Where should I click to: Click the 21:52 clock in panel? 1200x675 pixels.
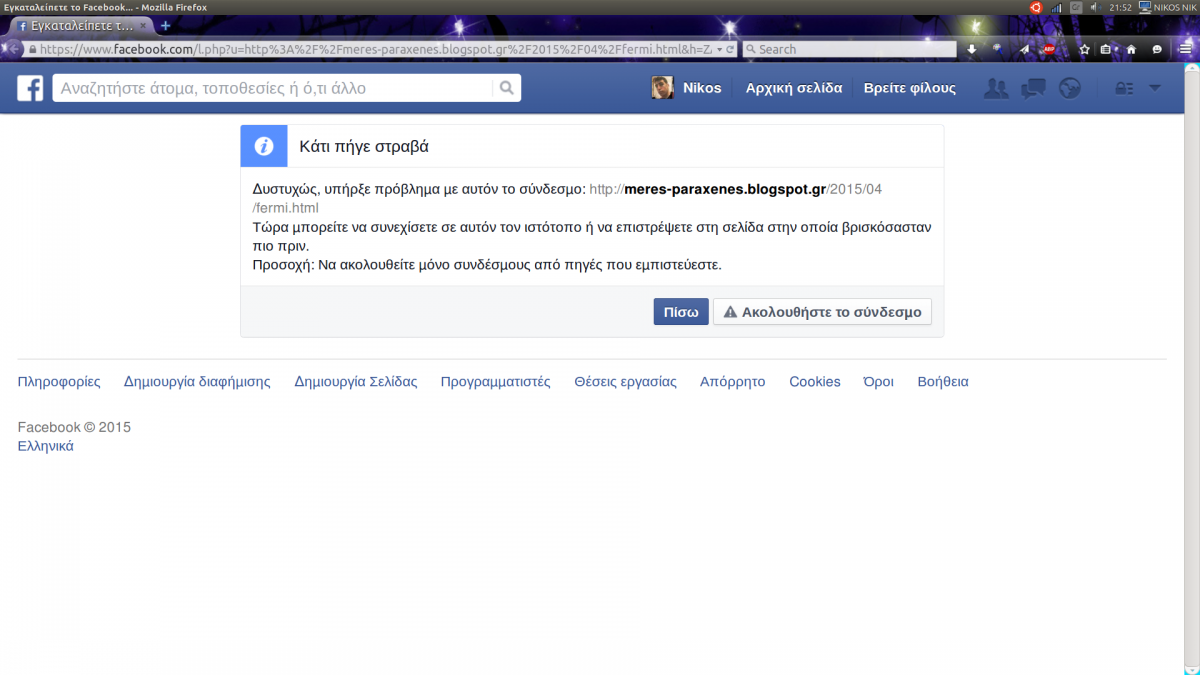coord(1120,7)
